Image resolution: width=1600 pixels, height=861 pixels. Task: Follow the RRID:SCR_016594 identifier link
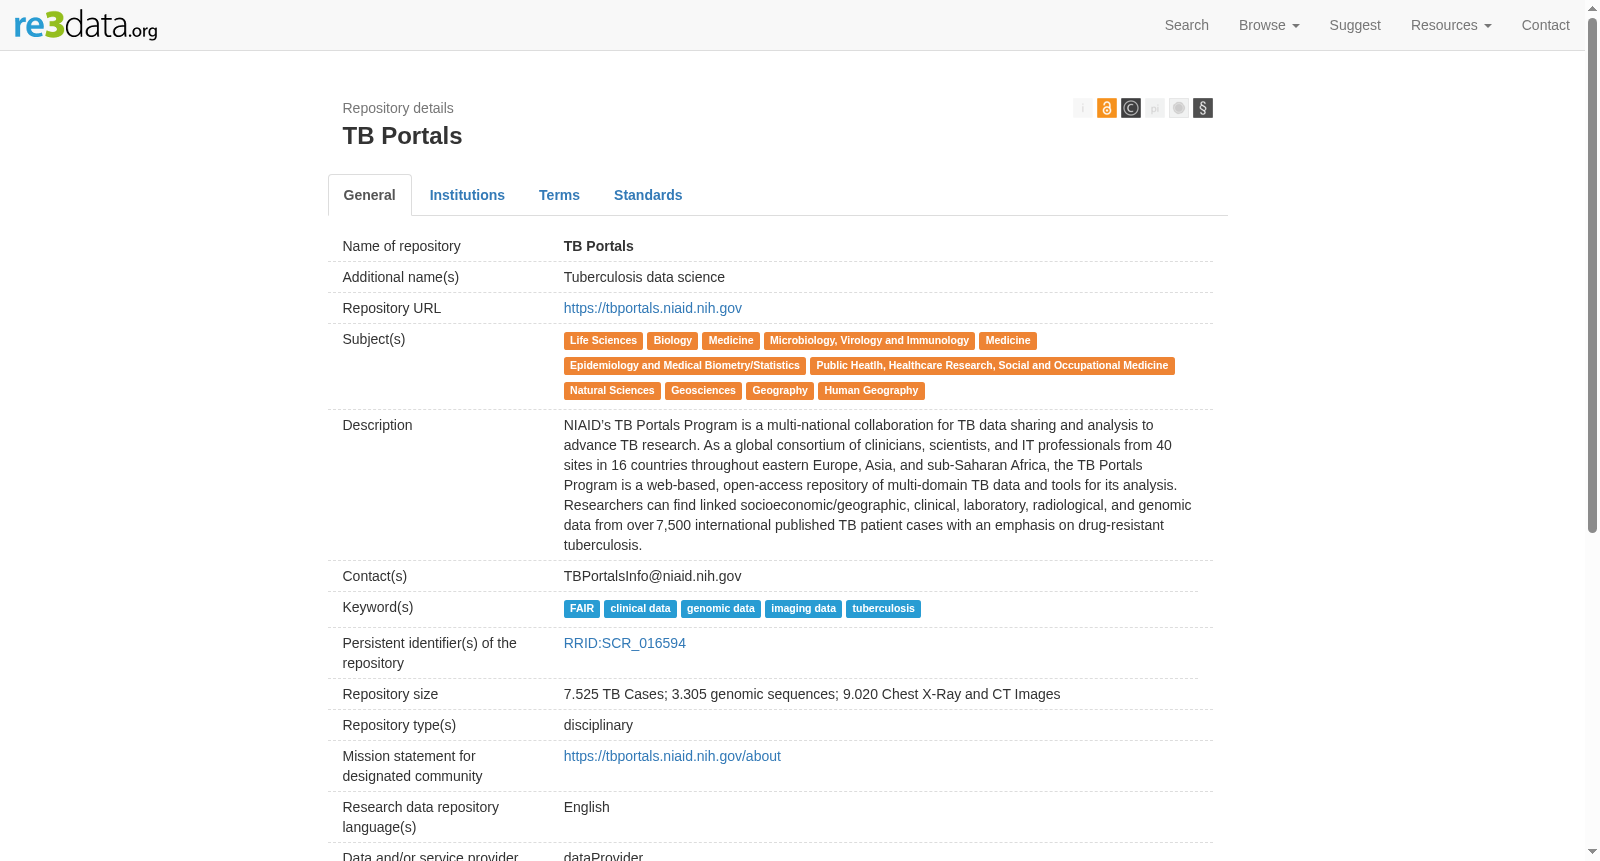coord(624,643)
